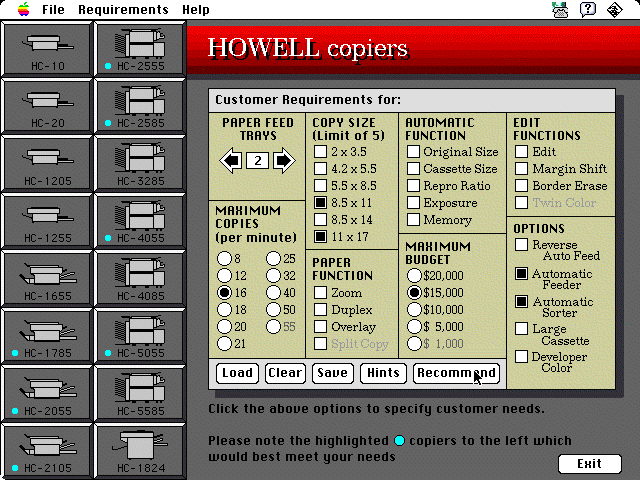Select the HC-4055 copier icon
This screenshot has height=480, width=640.
tap(140, 222)
